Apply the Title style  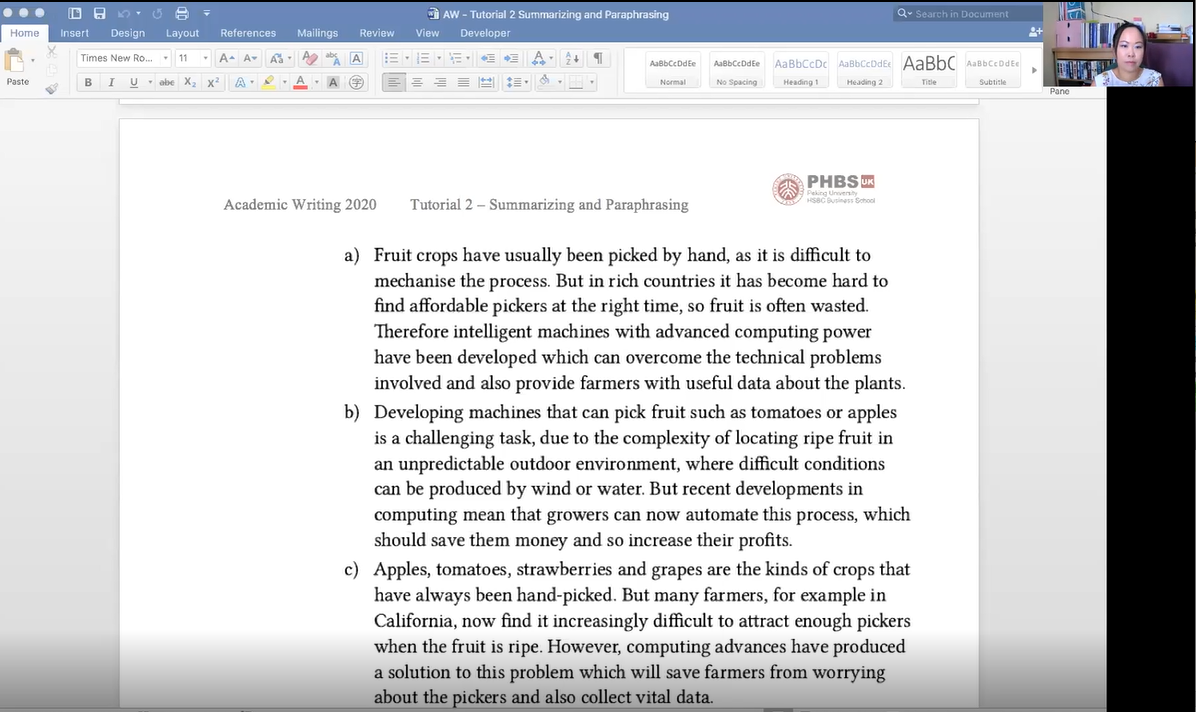(x=929, y=70)
